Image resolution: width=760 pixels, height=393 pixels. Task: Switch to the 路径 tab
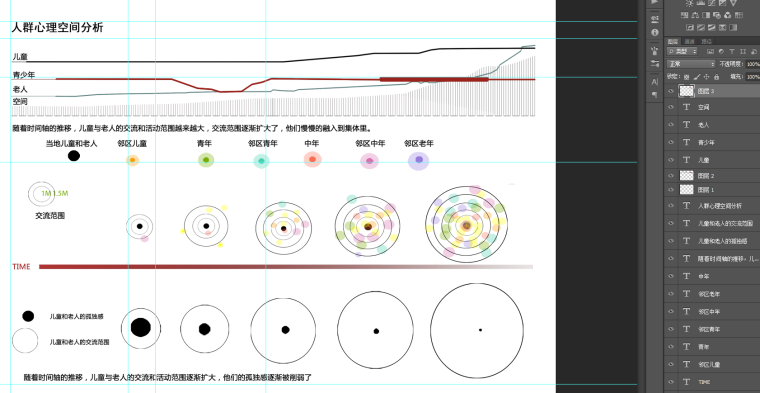click(x=707, y=41)
